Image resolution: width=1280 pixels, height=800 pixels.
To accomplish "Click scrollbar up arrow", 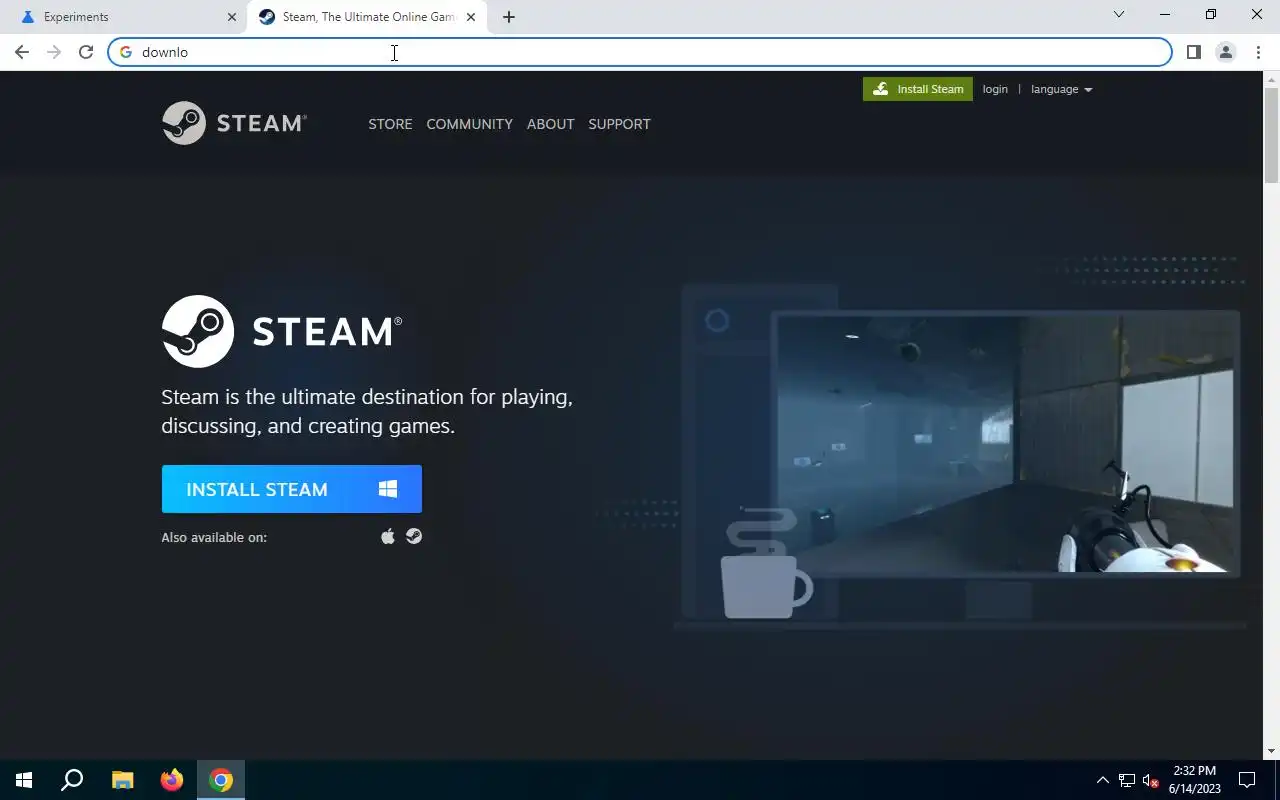I will click(x=1271, y=78).
